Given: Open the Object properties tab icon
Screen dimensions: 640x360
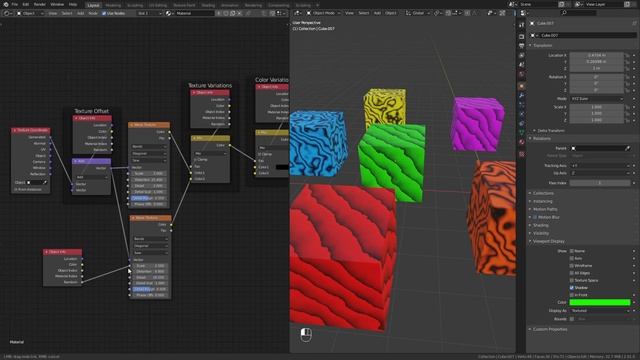Looking at the screenshot, I should [x=521, y=86].
